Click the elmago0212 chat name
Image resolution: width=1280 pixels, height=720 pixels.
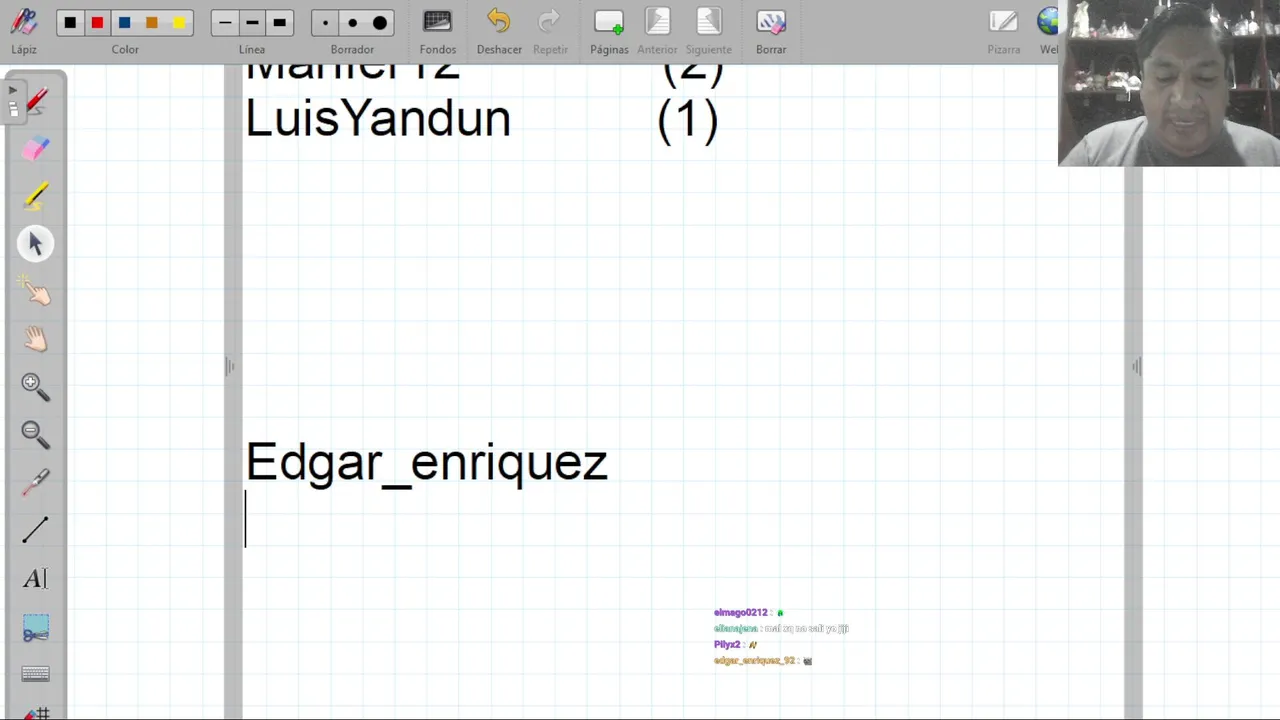[741, 613]
